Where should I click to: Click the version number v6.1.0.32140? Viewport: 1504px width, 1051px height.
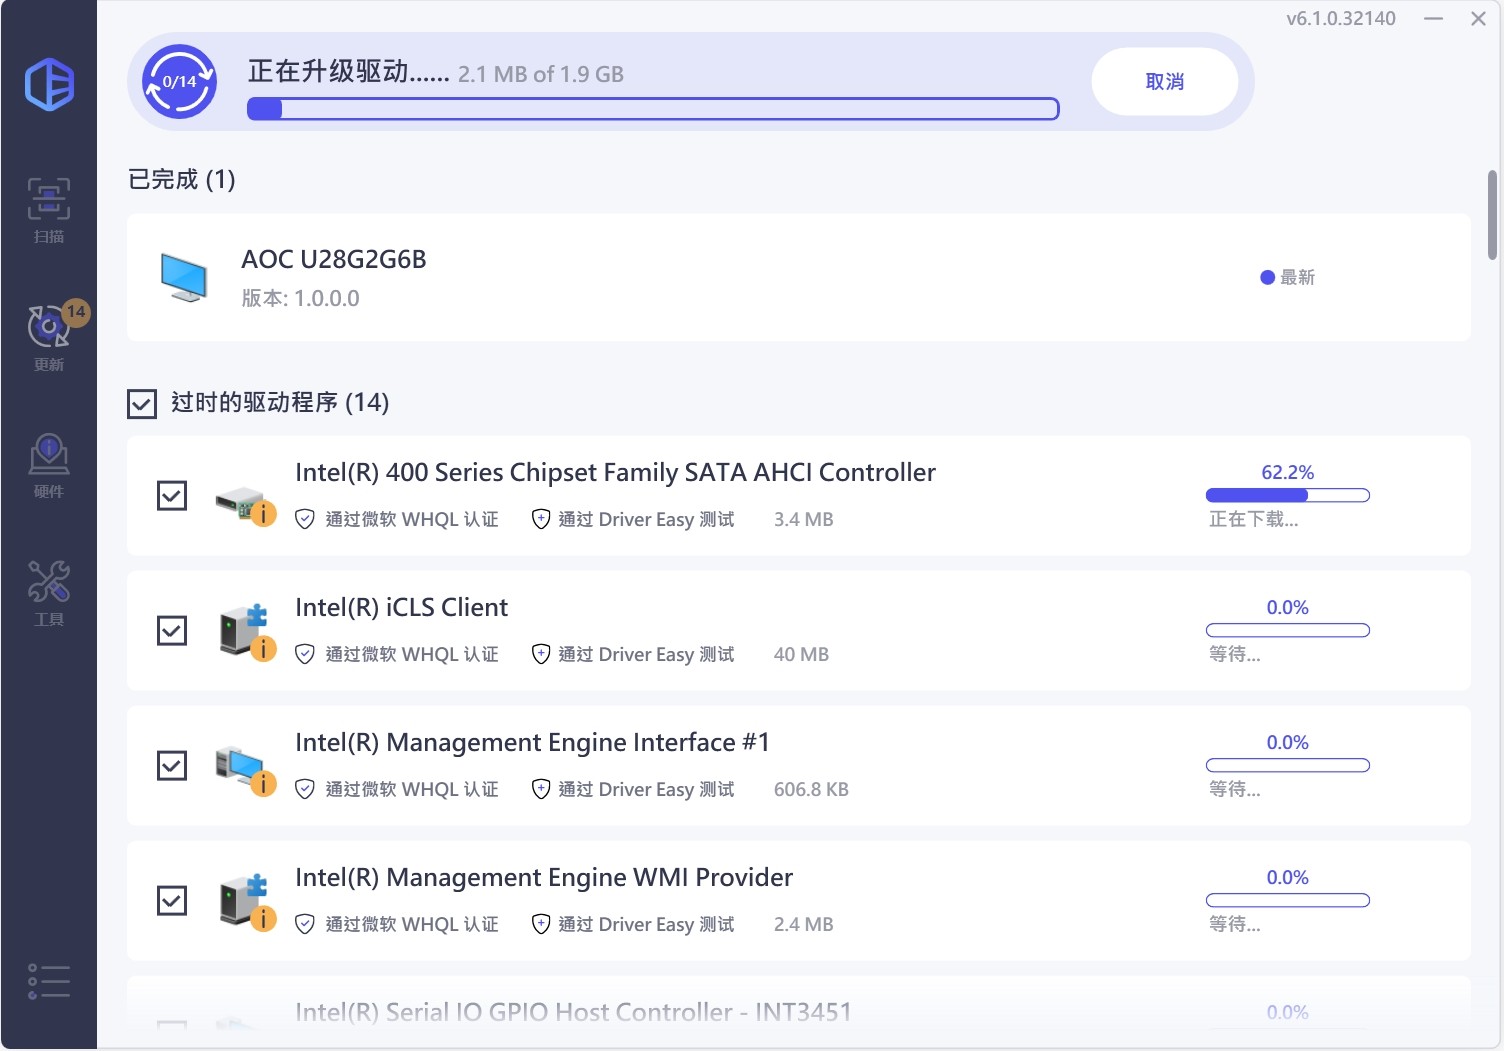coord(1341,18)
